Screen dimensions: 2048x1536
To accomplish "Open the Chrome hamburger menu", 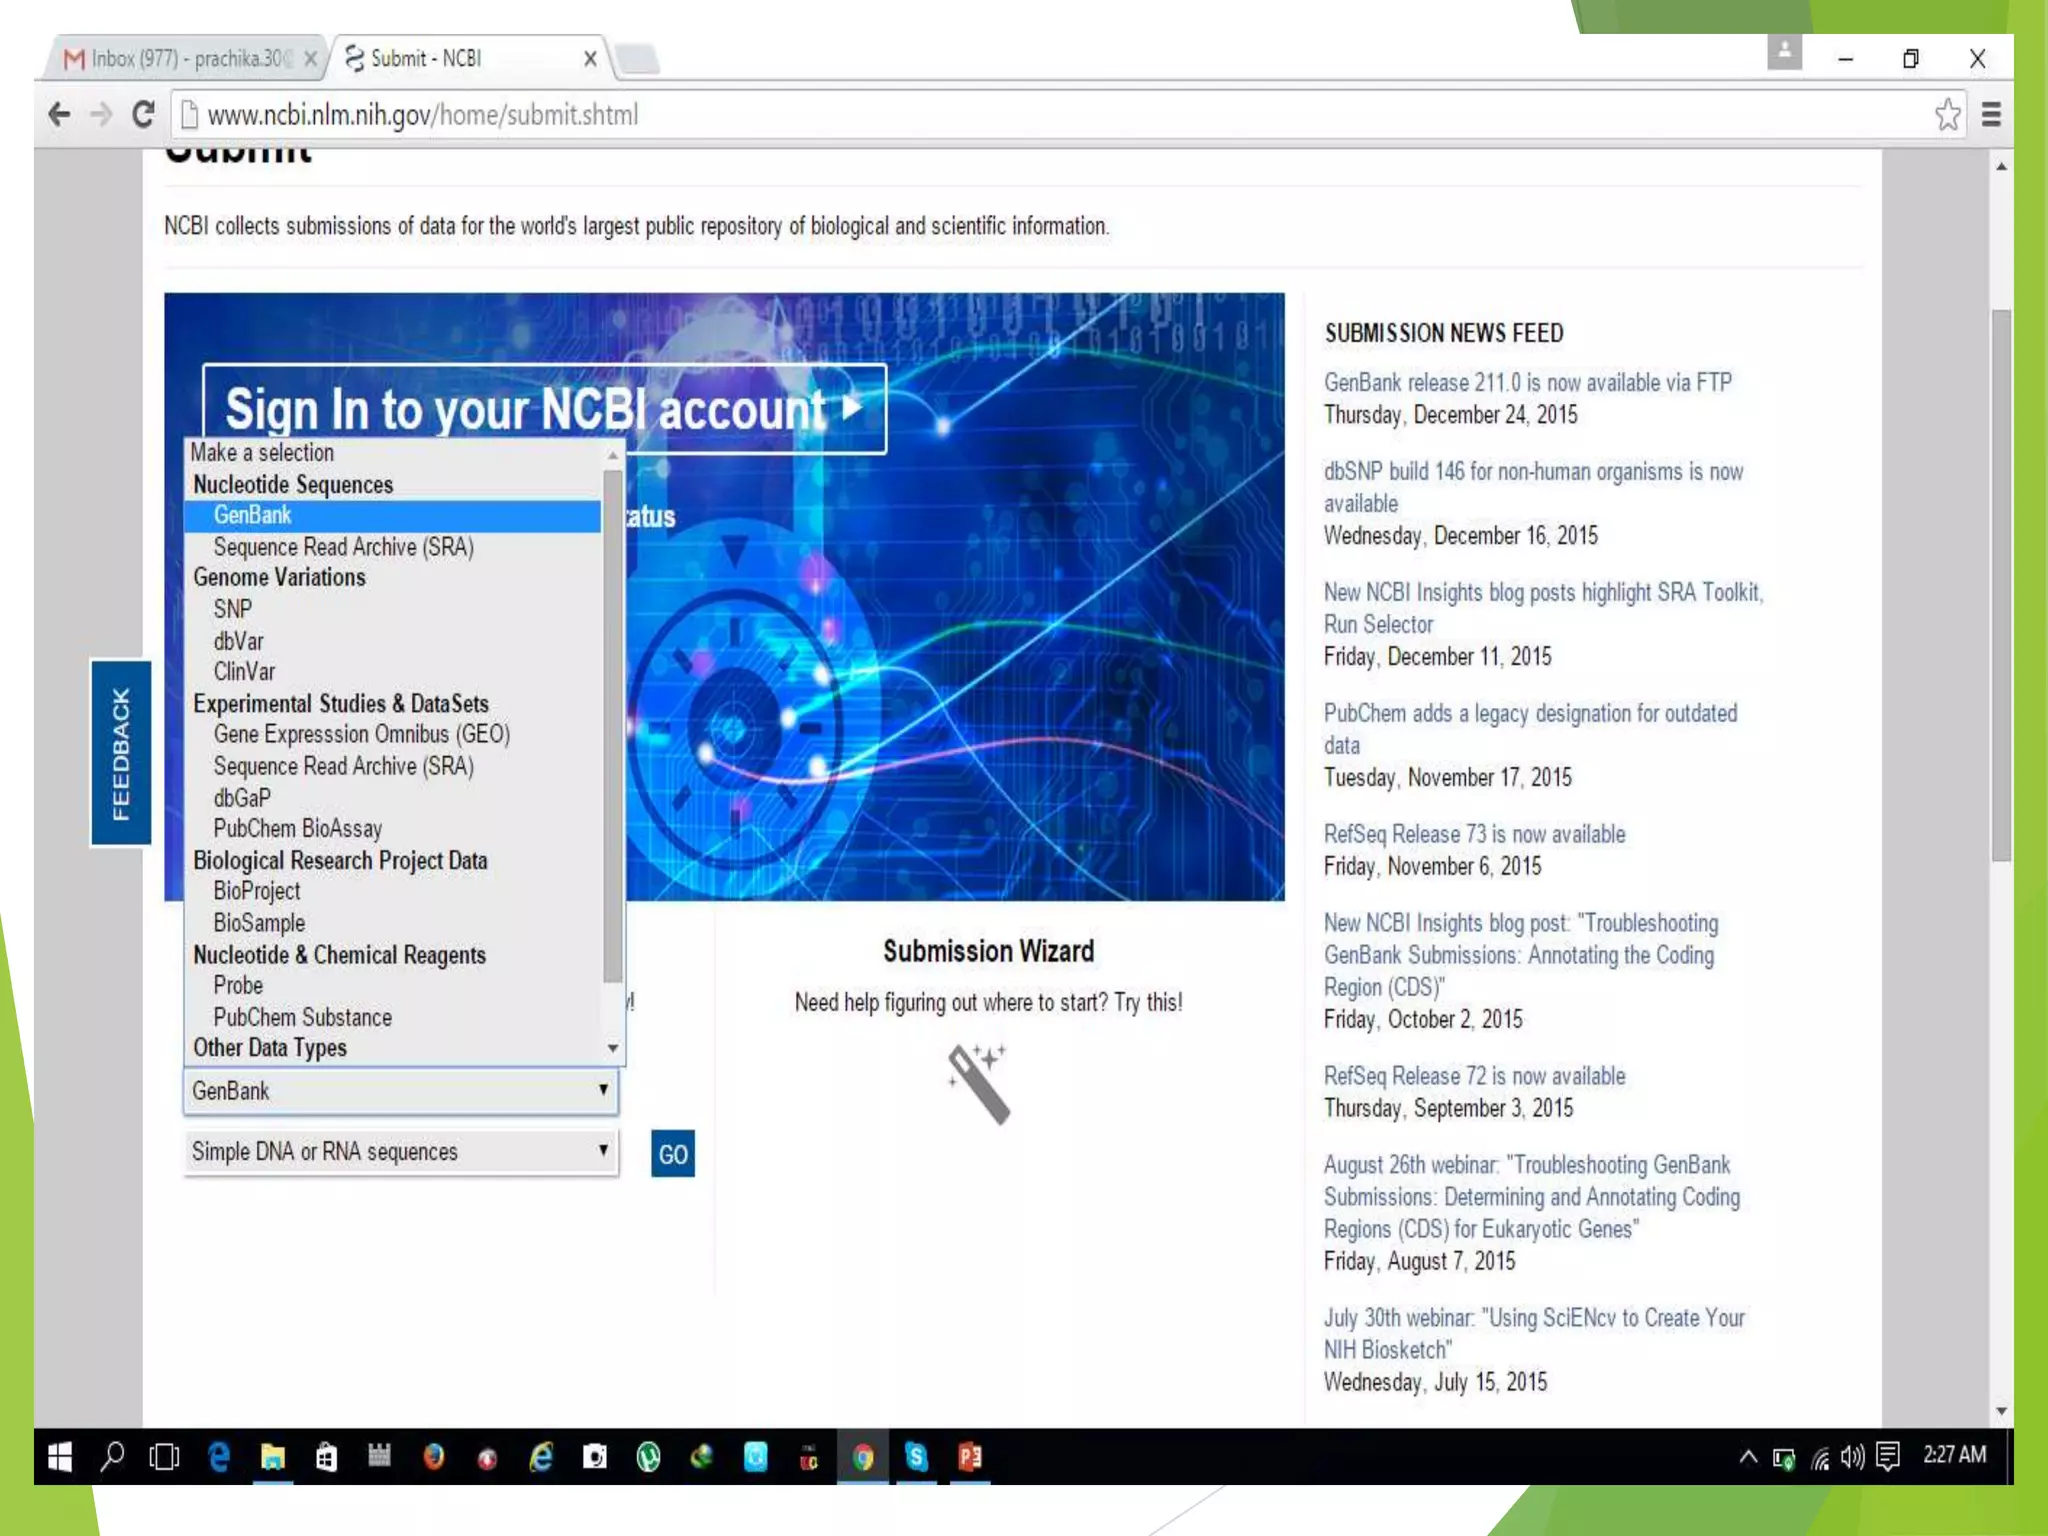I will (1991, 115).
